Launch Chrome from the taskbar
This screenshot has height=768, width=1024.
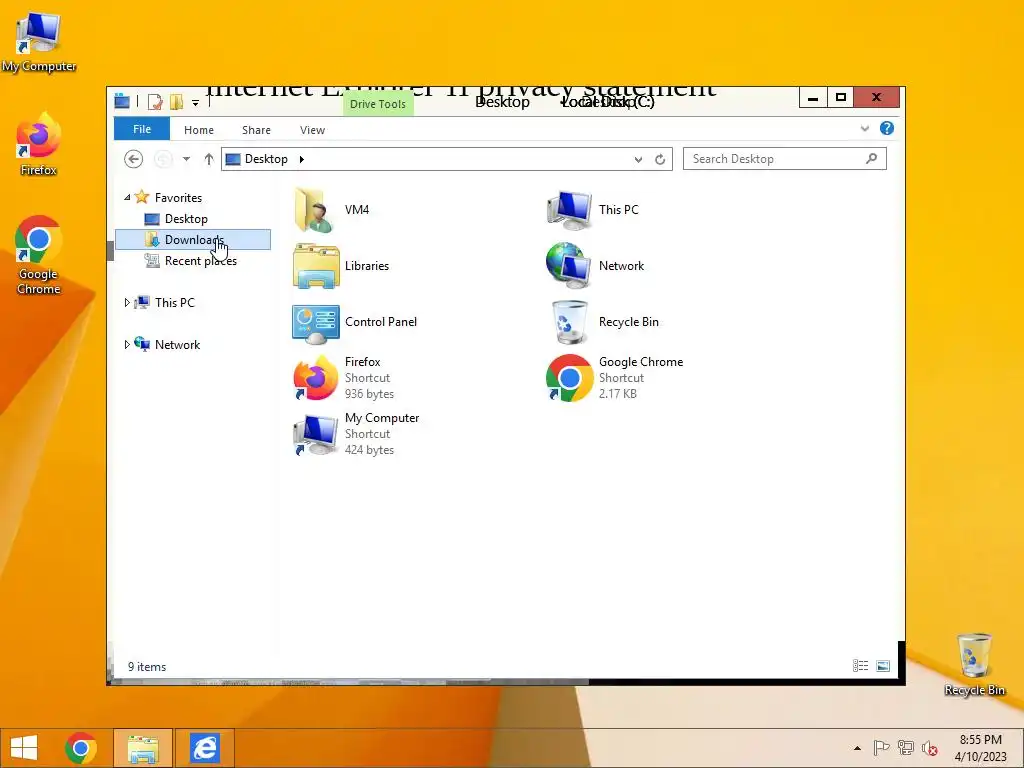pos(81,748)
